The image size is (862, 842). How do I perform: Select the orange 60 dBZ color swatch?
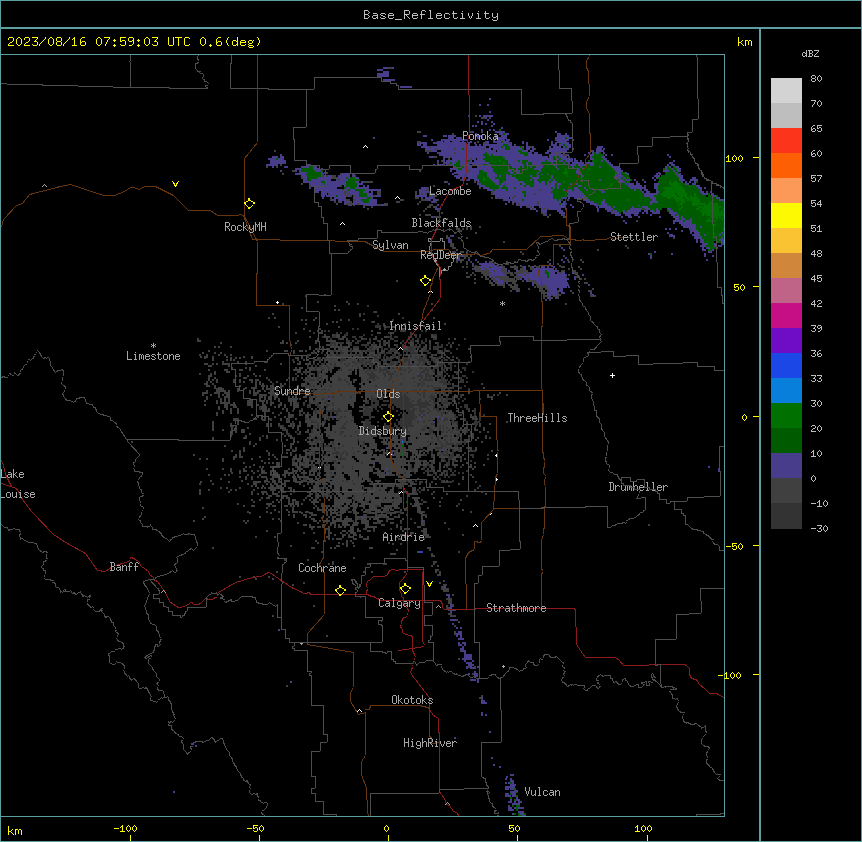point(786,165)
